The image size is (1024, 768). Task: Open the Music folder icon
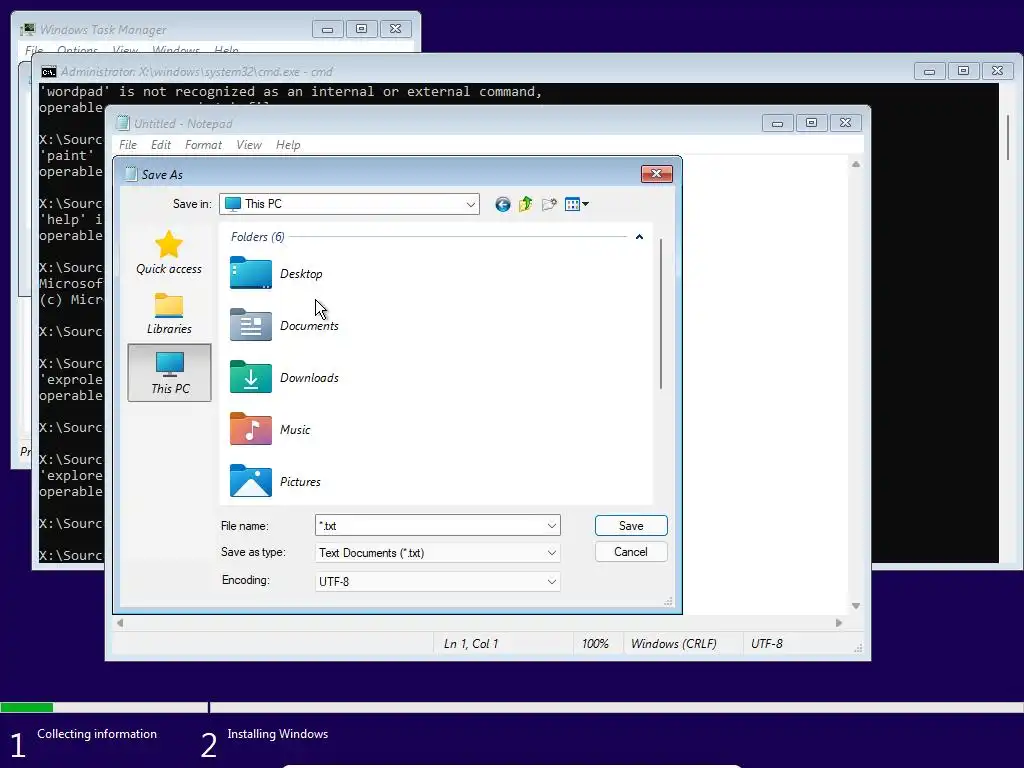(251, 429)
